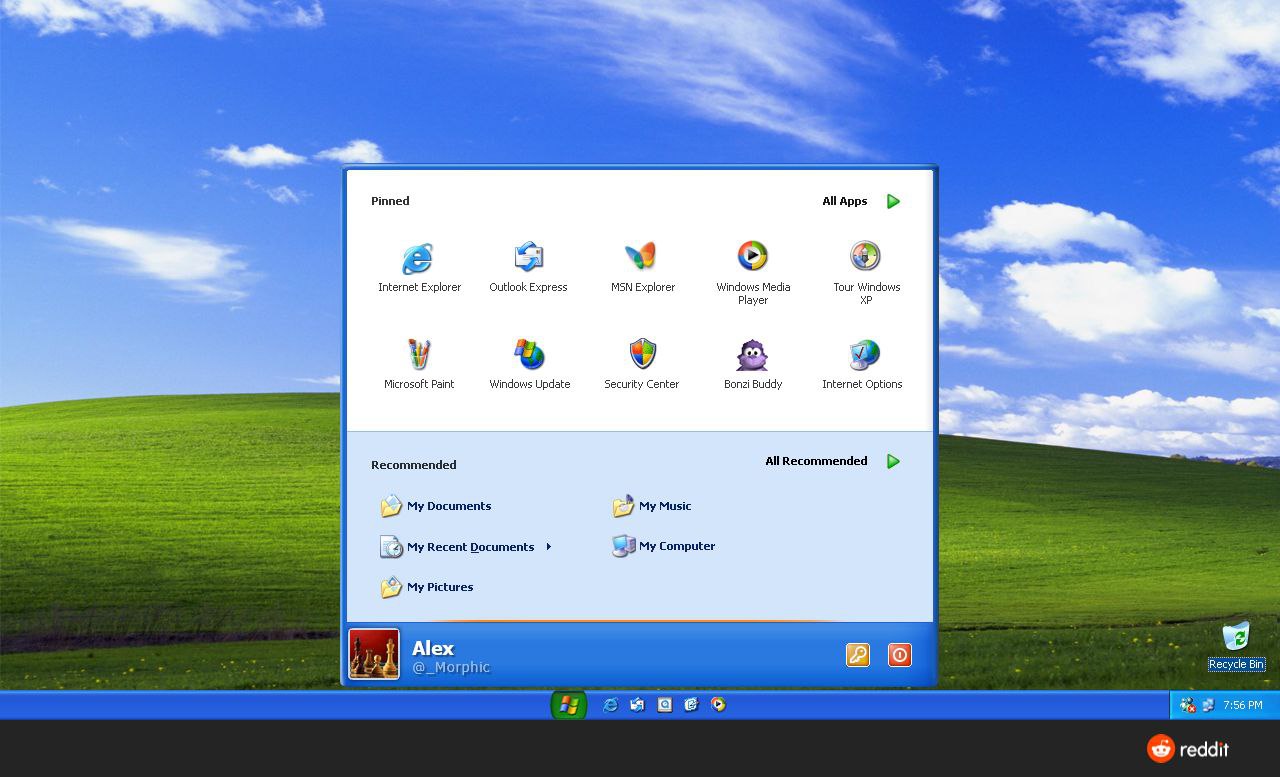
Task: Start the Tour Windows XP app
Action: [x=866, y=273]
